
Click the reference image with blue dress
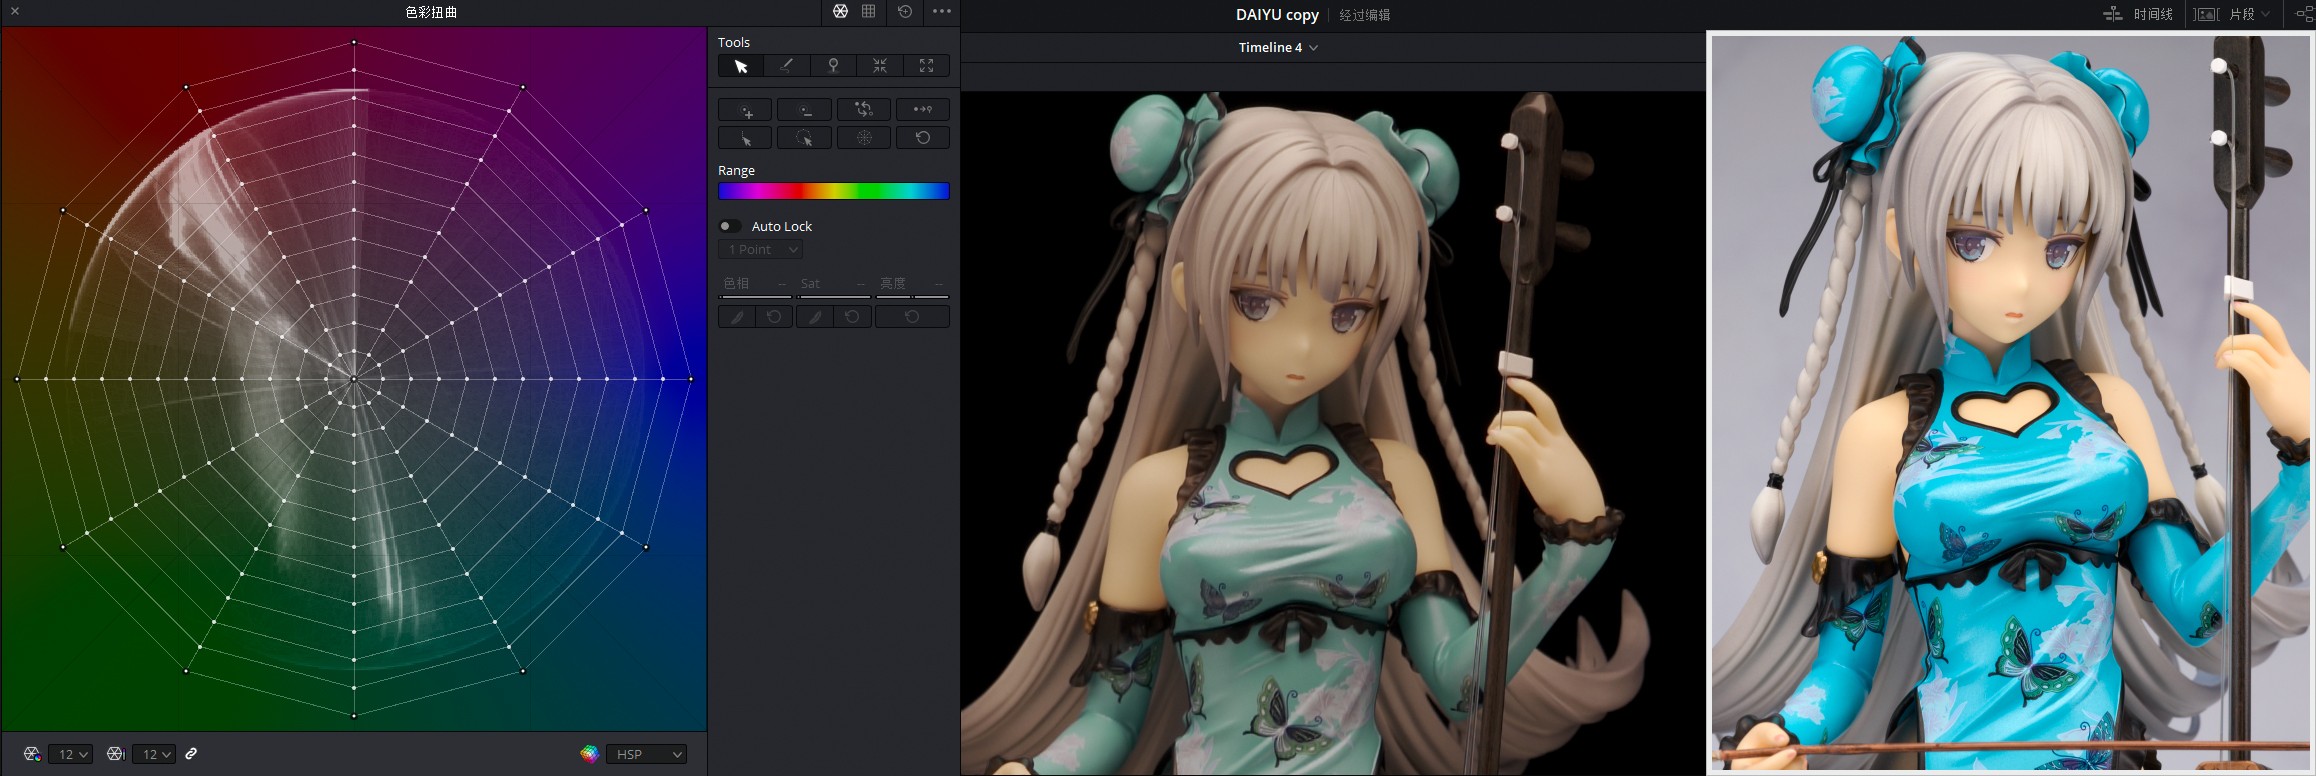pyautogui.click(x=2010, y=403)
